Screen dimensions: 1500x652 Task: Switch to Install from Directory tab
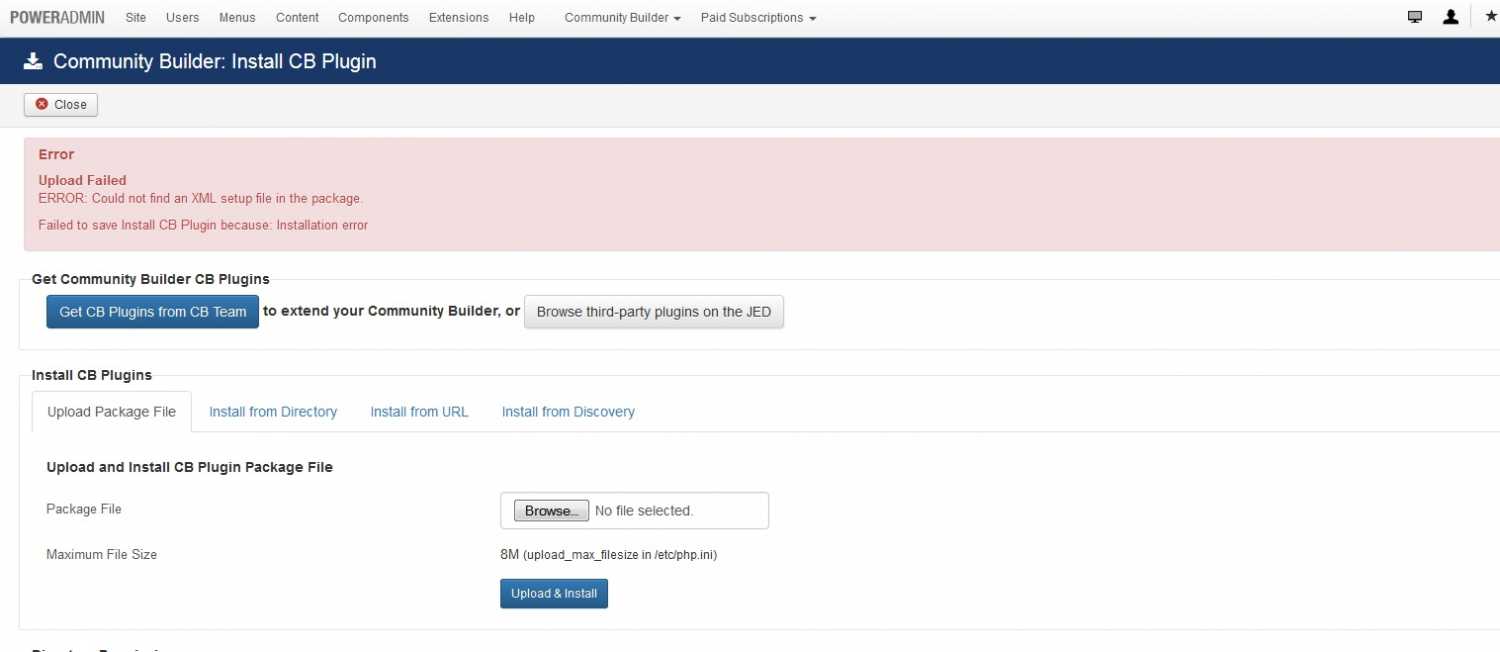coord(273,411)
